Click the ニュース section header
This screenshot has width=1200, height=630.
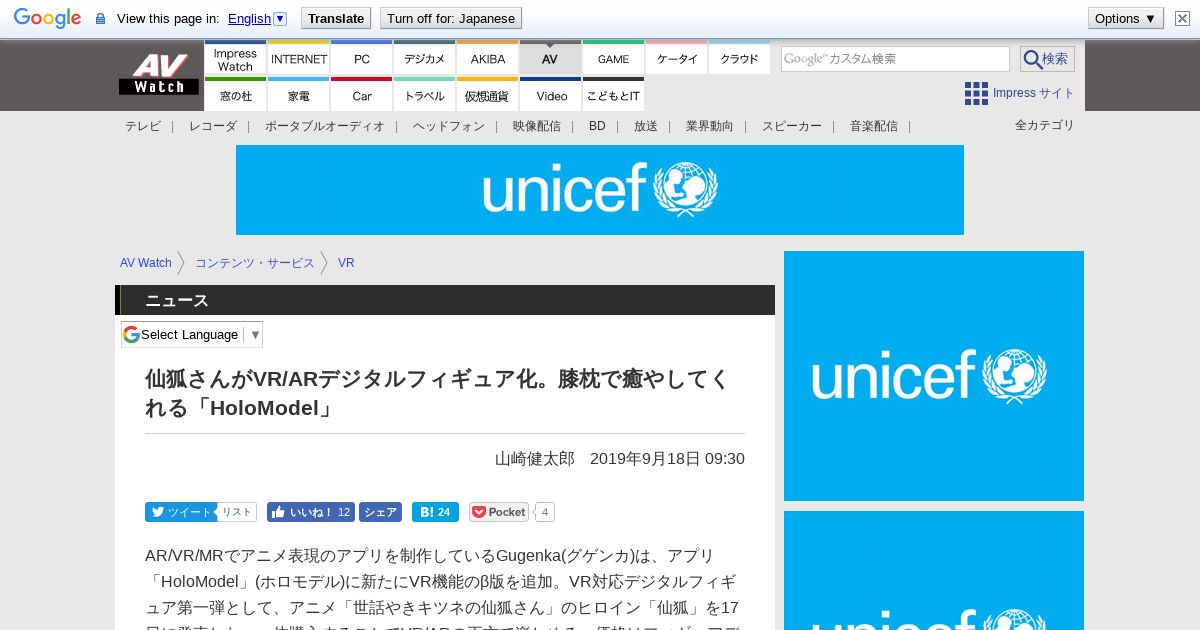[x=445, y=300]
